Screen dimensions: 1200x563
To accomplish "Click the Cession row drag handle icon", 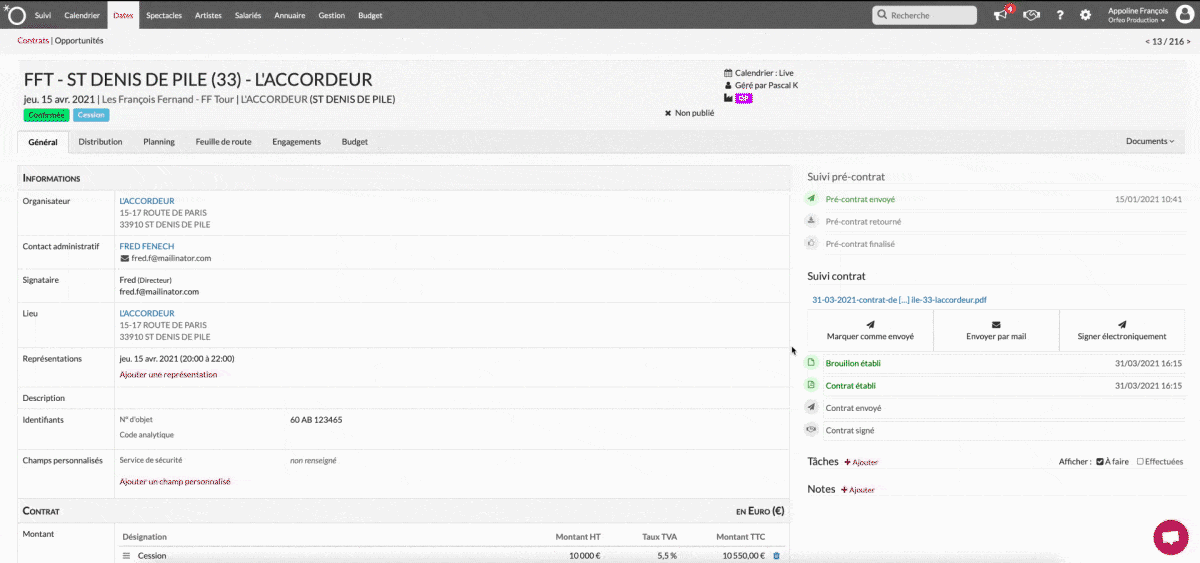I will coord(127,556).
